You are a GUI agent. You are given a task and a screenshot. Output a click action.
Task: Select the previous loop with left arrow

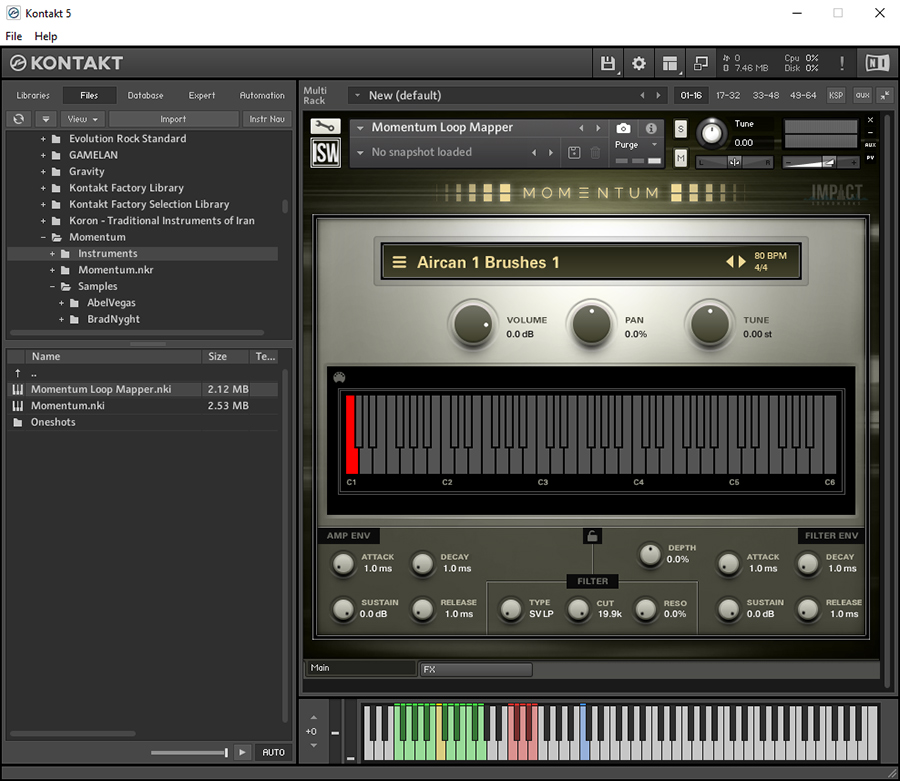730,262
